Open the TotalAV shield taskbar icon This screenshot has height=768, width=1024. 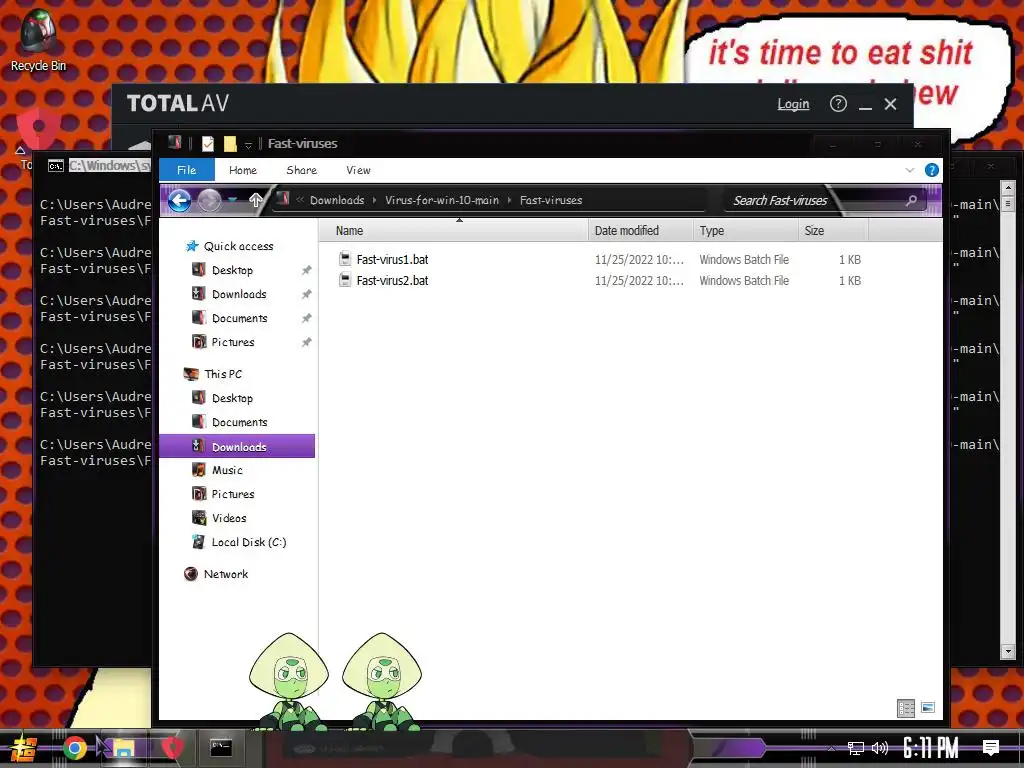pyautogui.click(x=172, y=748)
